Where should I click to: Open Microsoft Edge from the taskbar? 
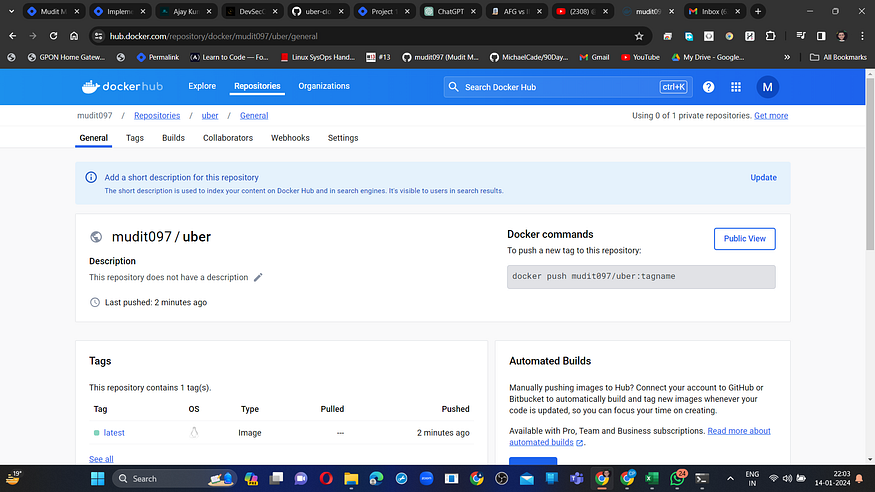[376, 479]
